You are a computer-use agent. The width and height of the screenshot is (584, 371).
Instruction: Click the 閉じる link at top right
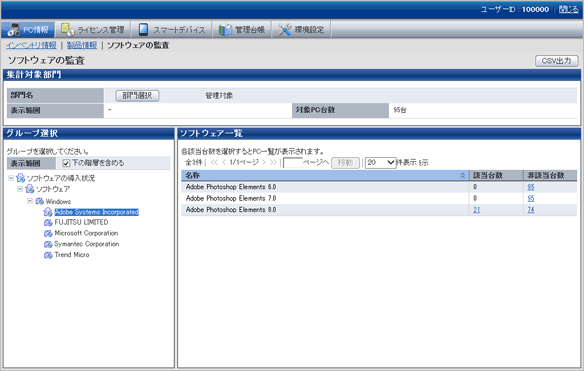coord(568,9)
